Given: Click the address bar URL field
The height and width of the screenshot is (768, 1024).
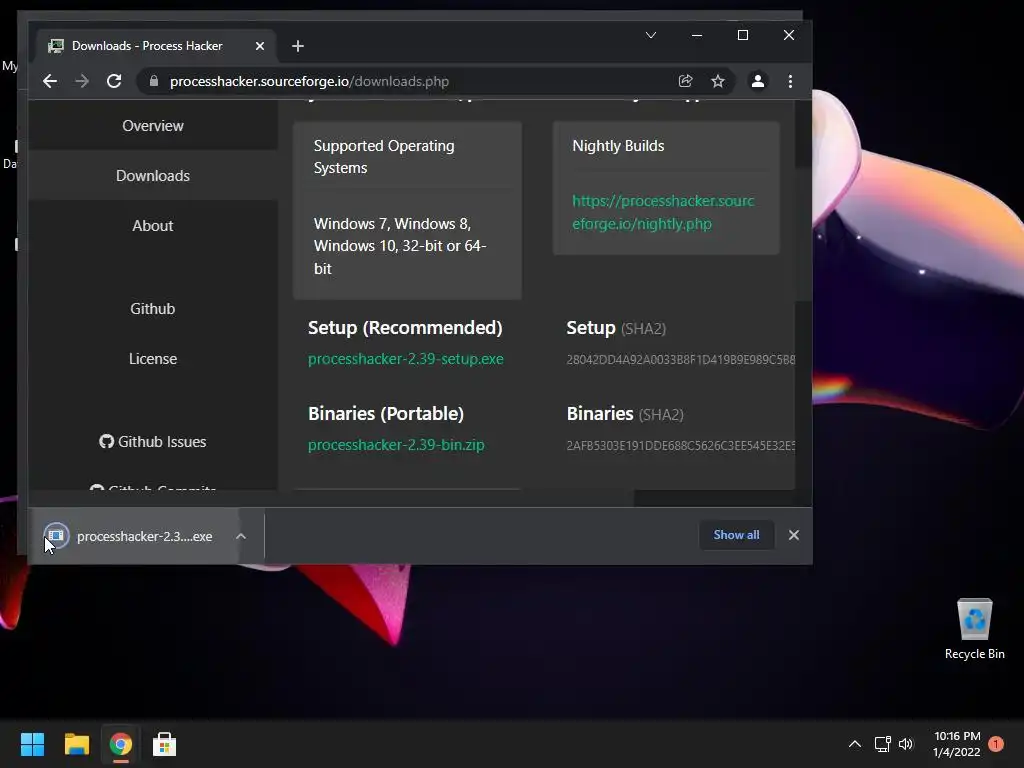Looking at the screenshot, I should click(x=418, y=81).
